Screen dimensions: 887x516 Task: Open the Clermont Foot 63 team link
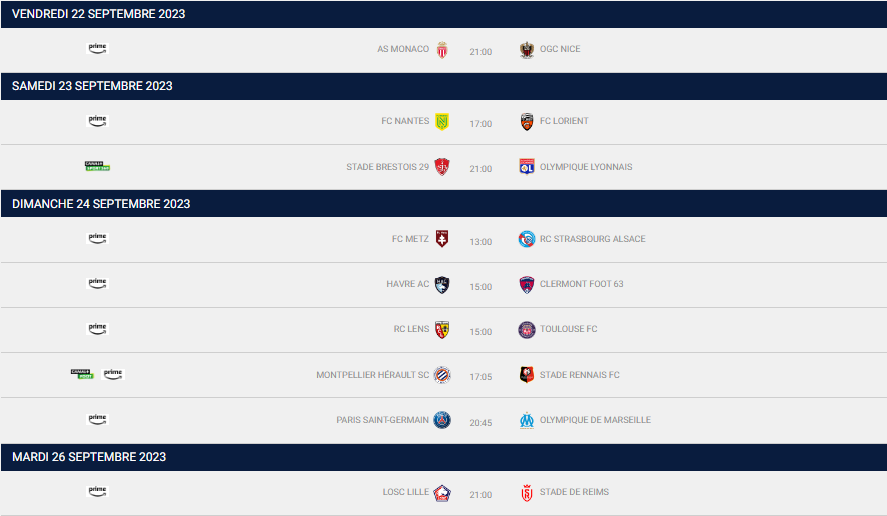tap(582, 284)
